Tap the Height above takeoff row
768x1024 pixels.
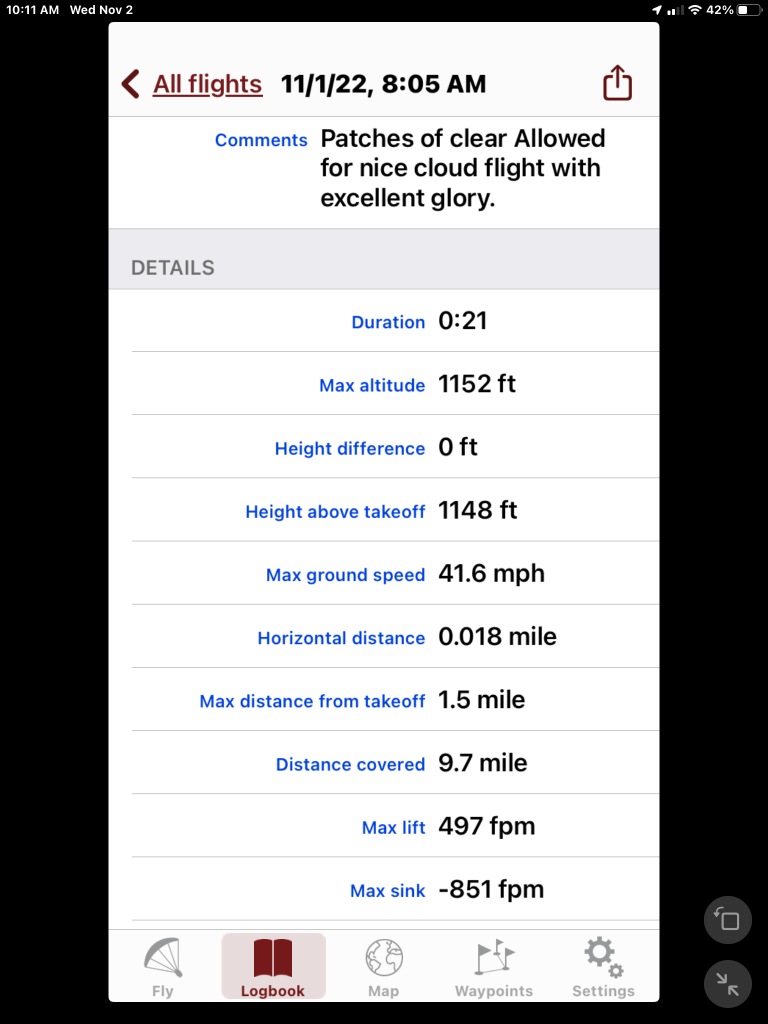tap(395, 511)
